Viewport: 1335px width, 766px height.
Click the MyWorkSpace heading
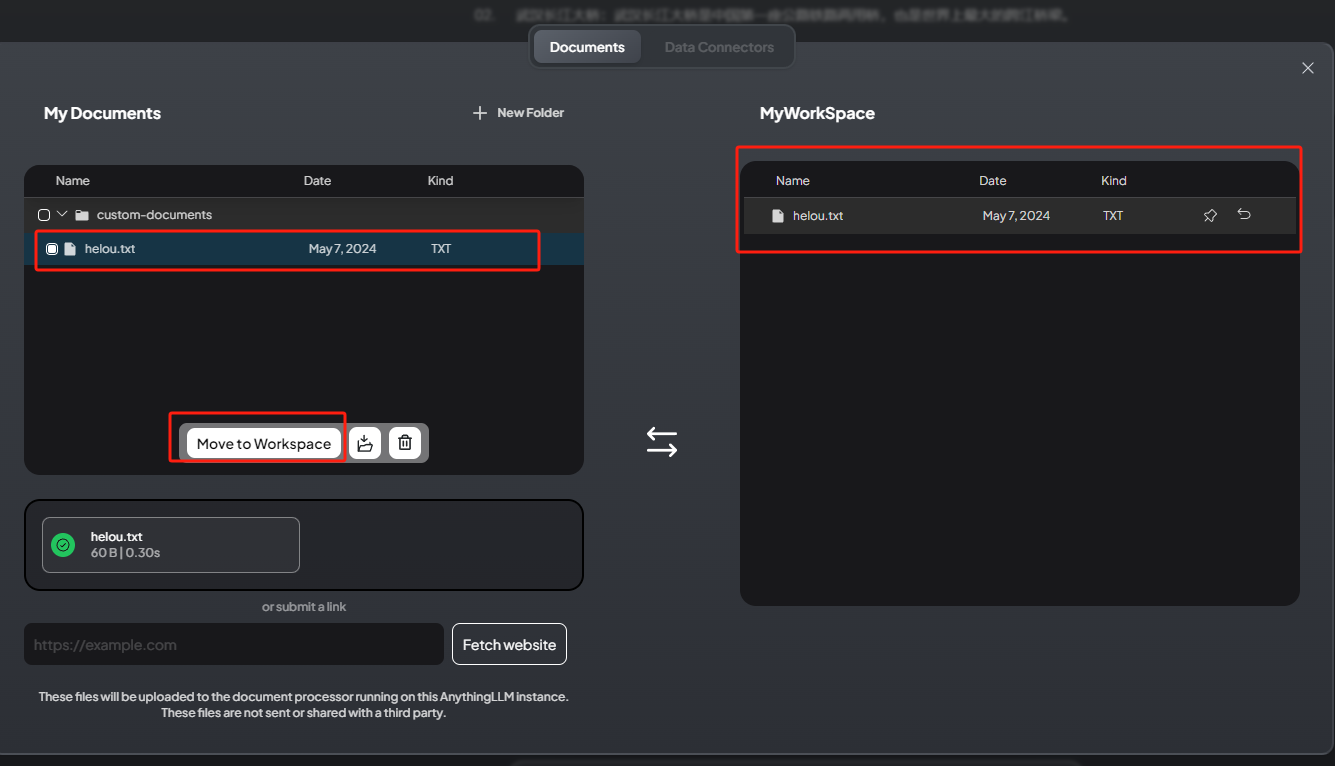pos(817,113)
